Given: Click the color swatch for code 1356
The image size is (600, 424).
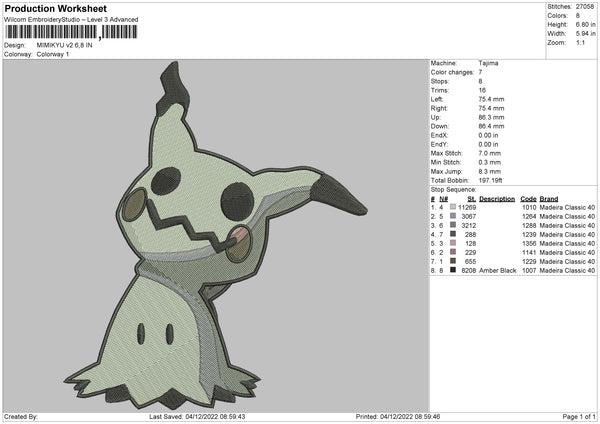Looking at the screenshot, I should (453, 243).
